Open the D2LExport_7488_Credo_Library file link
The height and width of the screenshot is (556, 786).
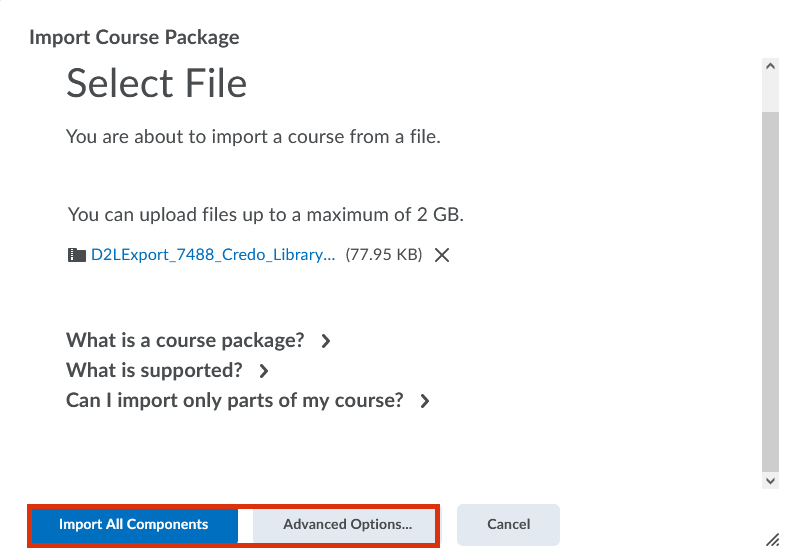212,255
